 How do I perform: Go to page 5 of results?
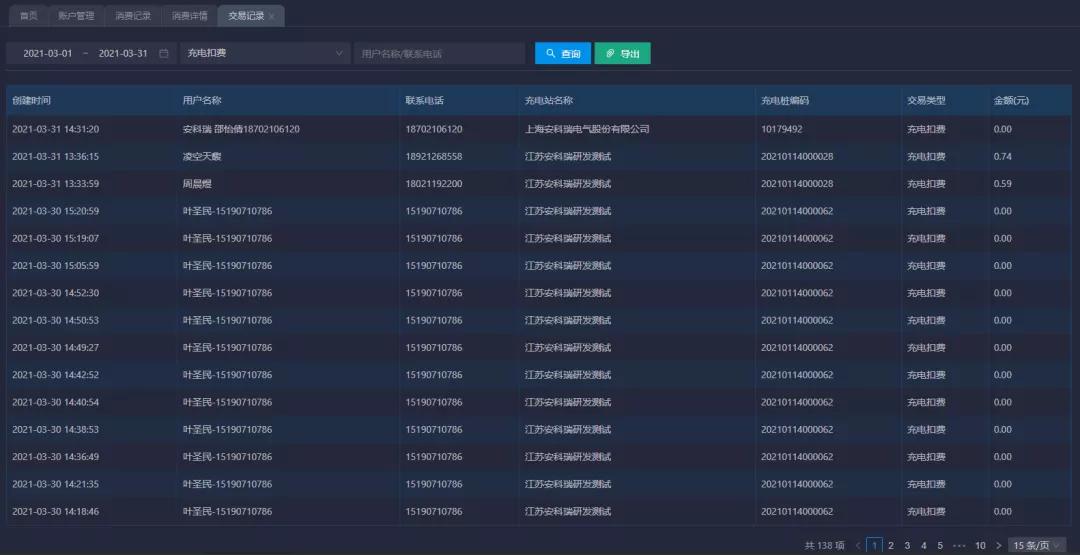[x=940, y=545]
